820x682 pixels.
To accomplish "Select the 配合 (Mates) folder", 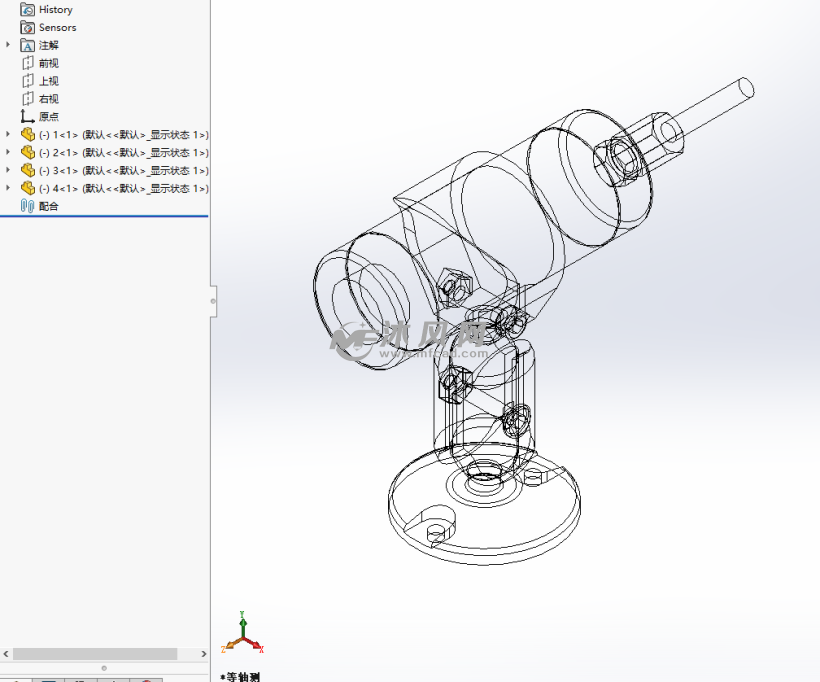I will pyautogui.click(x=48, y=206).
